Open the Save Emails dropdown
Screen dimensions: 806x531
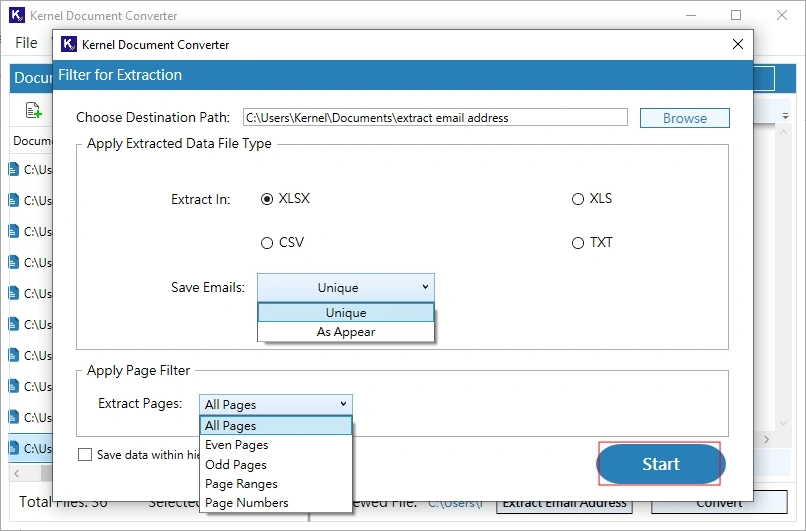[346, 287]
